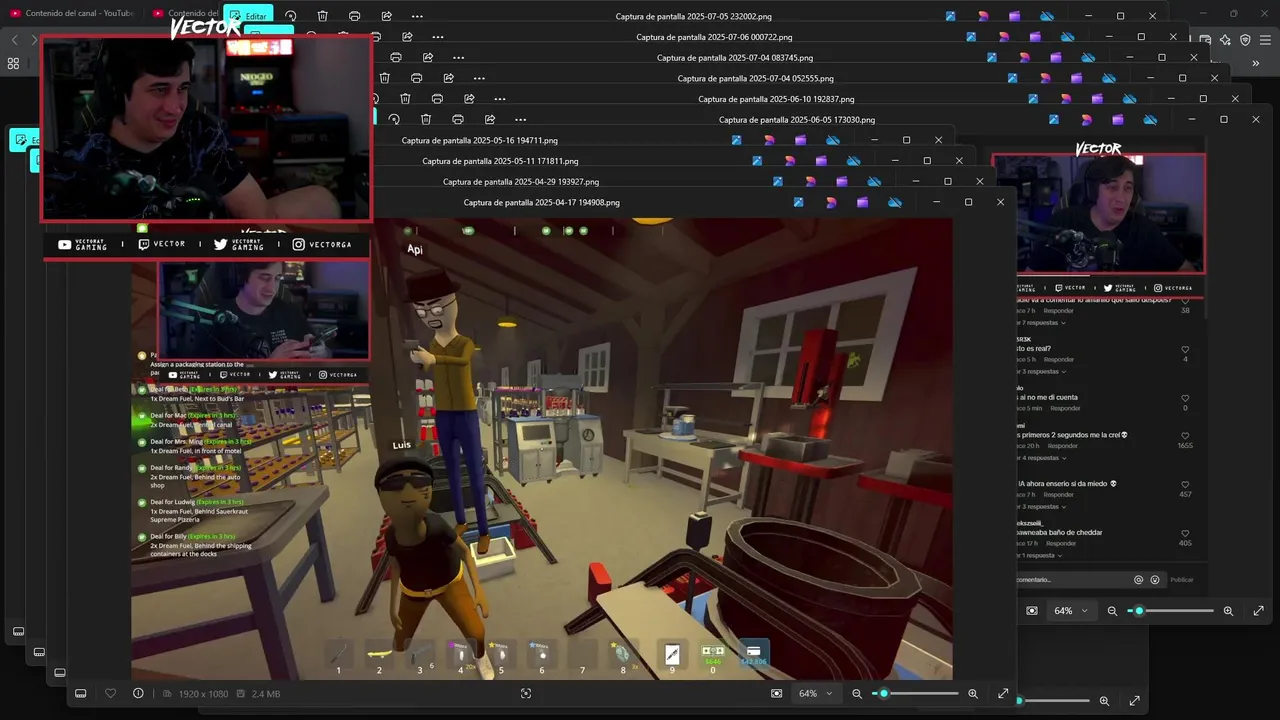Click Editar button in 2025-07-05 232002 window
This screenshot has height=720, width=1280.
(247, 16)
